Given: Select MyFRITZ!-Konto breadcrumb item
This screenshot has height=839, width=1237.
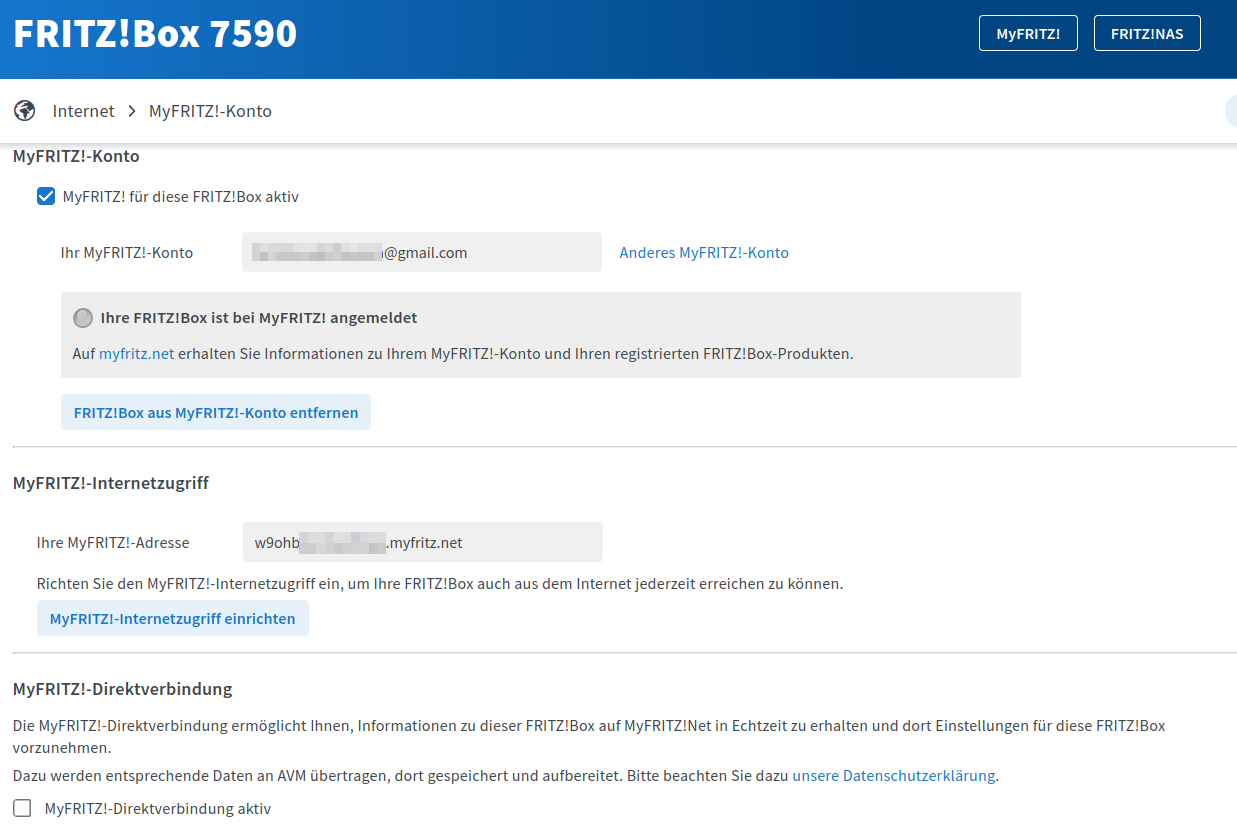Looking at the screenshot, I should pos(210,111).
